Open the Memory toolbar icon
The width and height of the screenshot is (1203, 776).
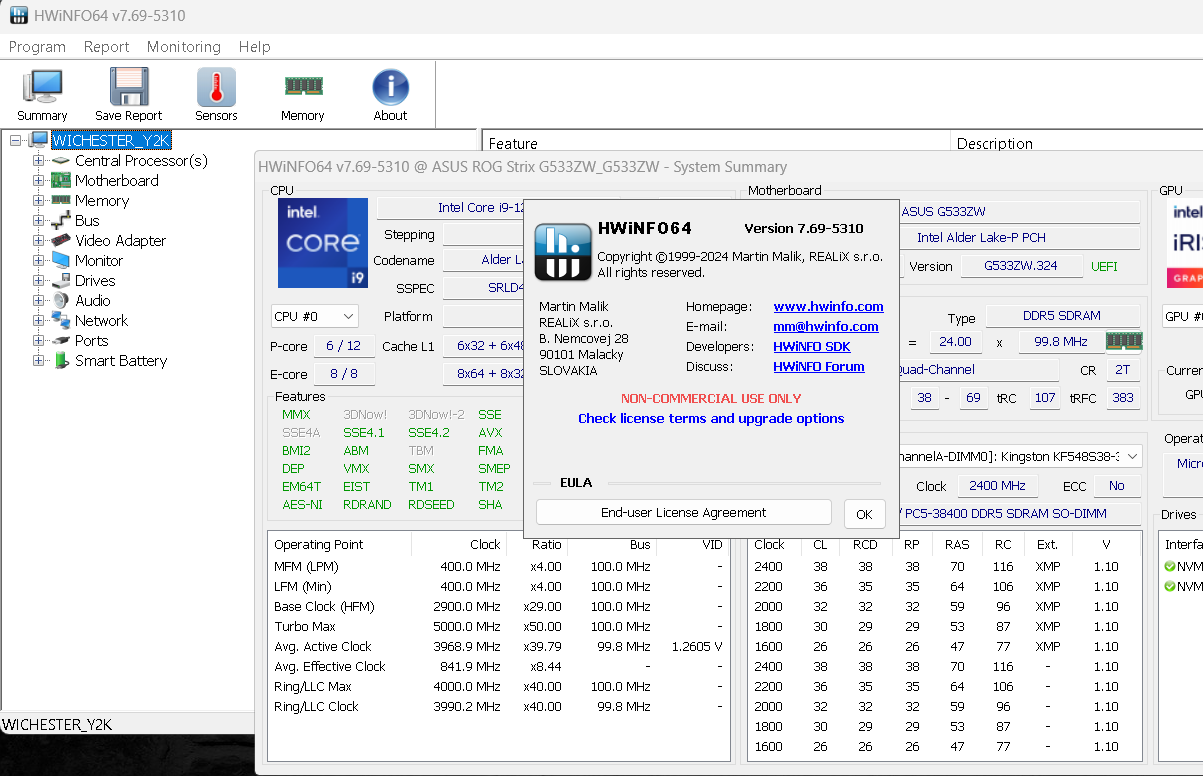[303, 87]
